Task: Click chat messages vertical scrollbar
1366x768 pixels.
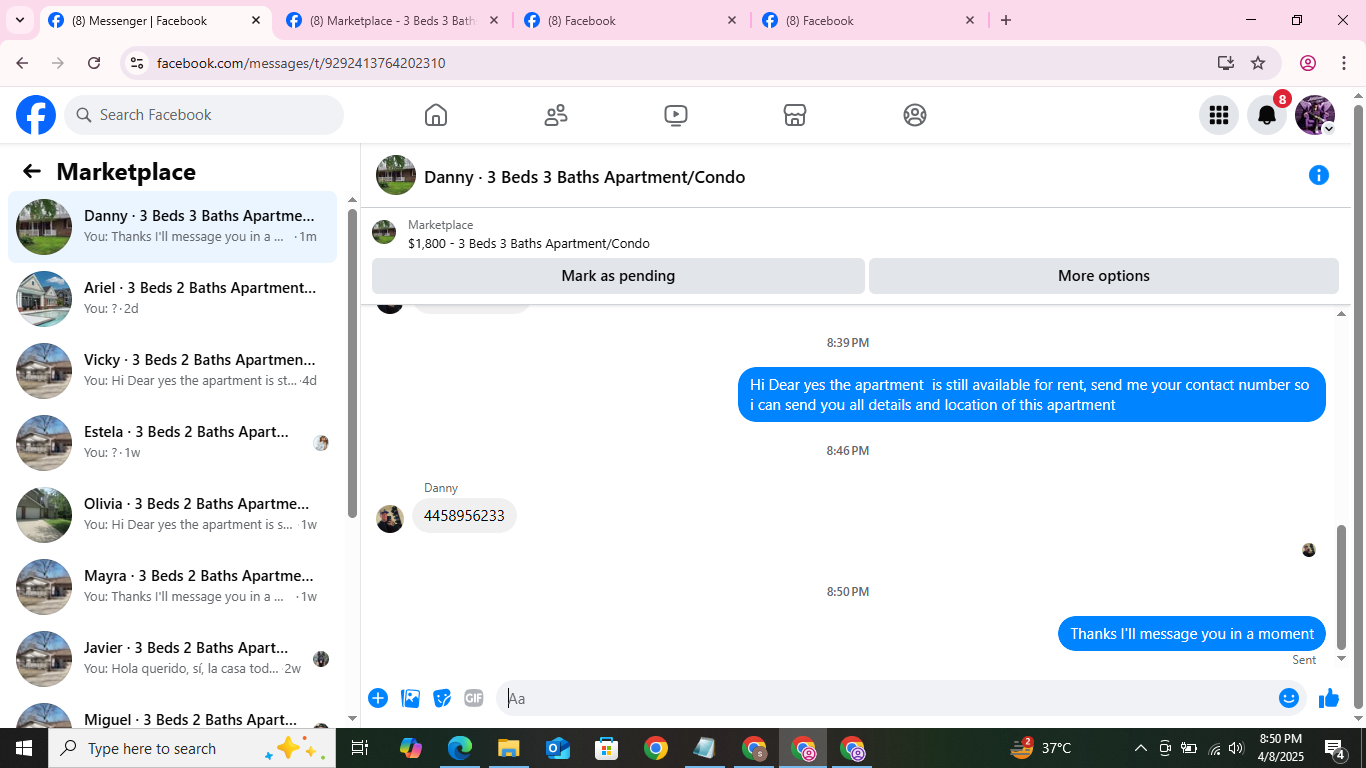Action: [1342, 587]
